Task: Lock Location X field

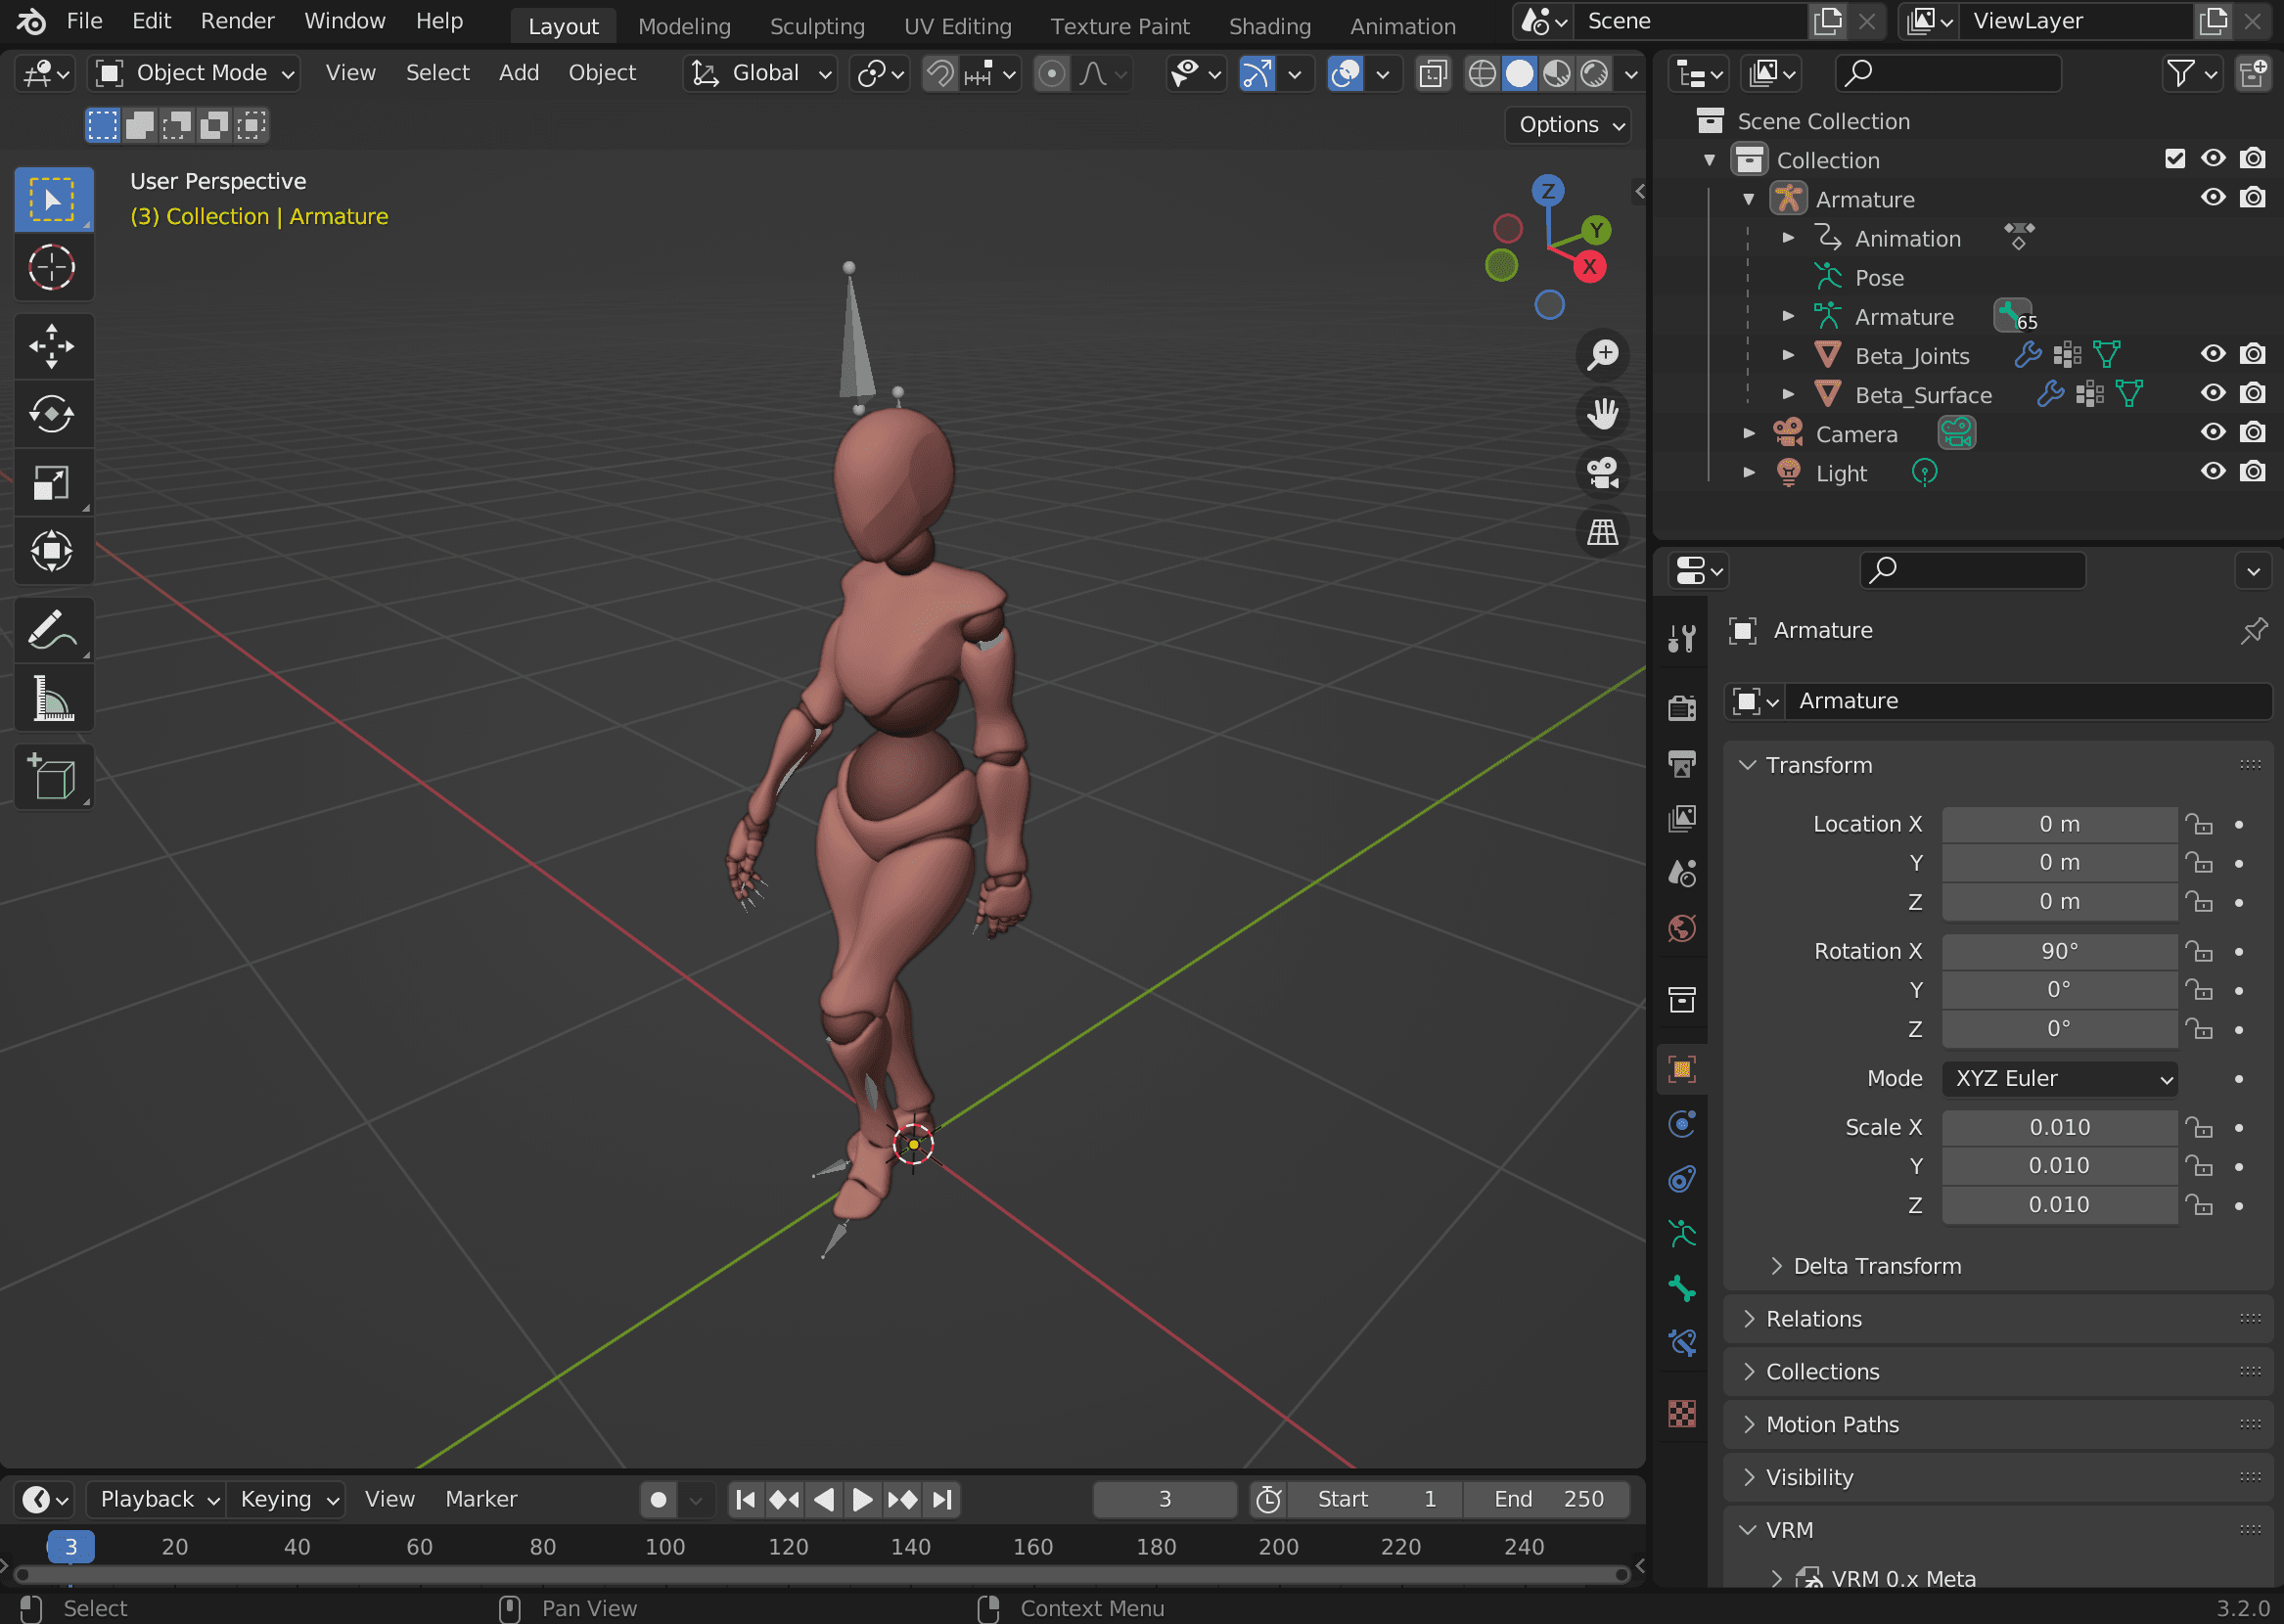Action: click(2198, 824)
